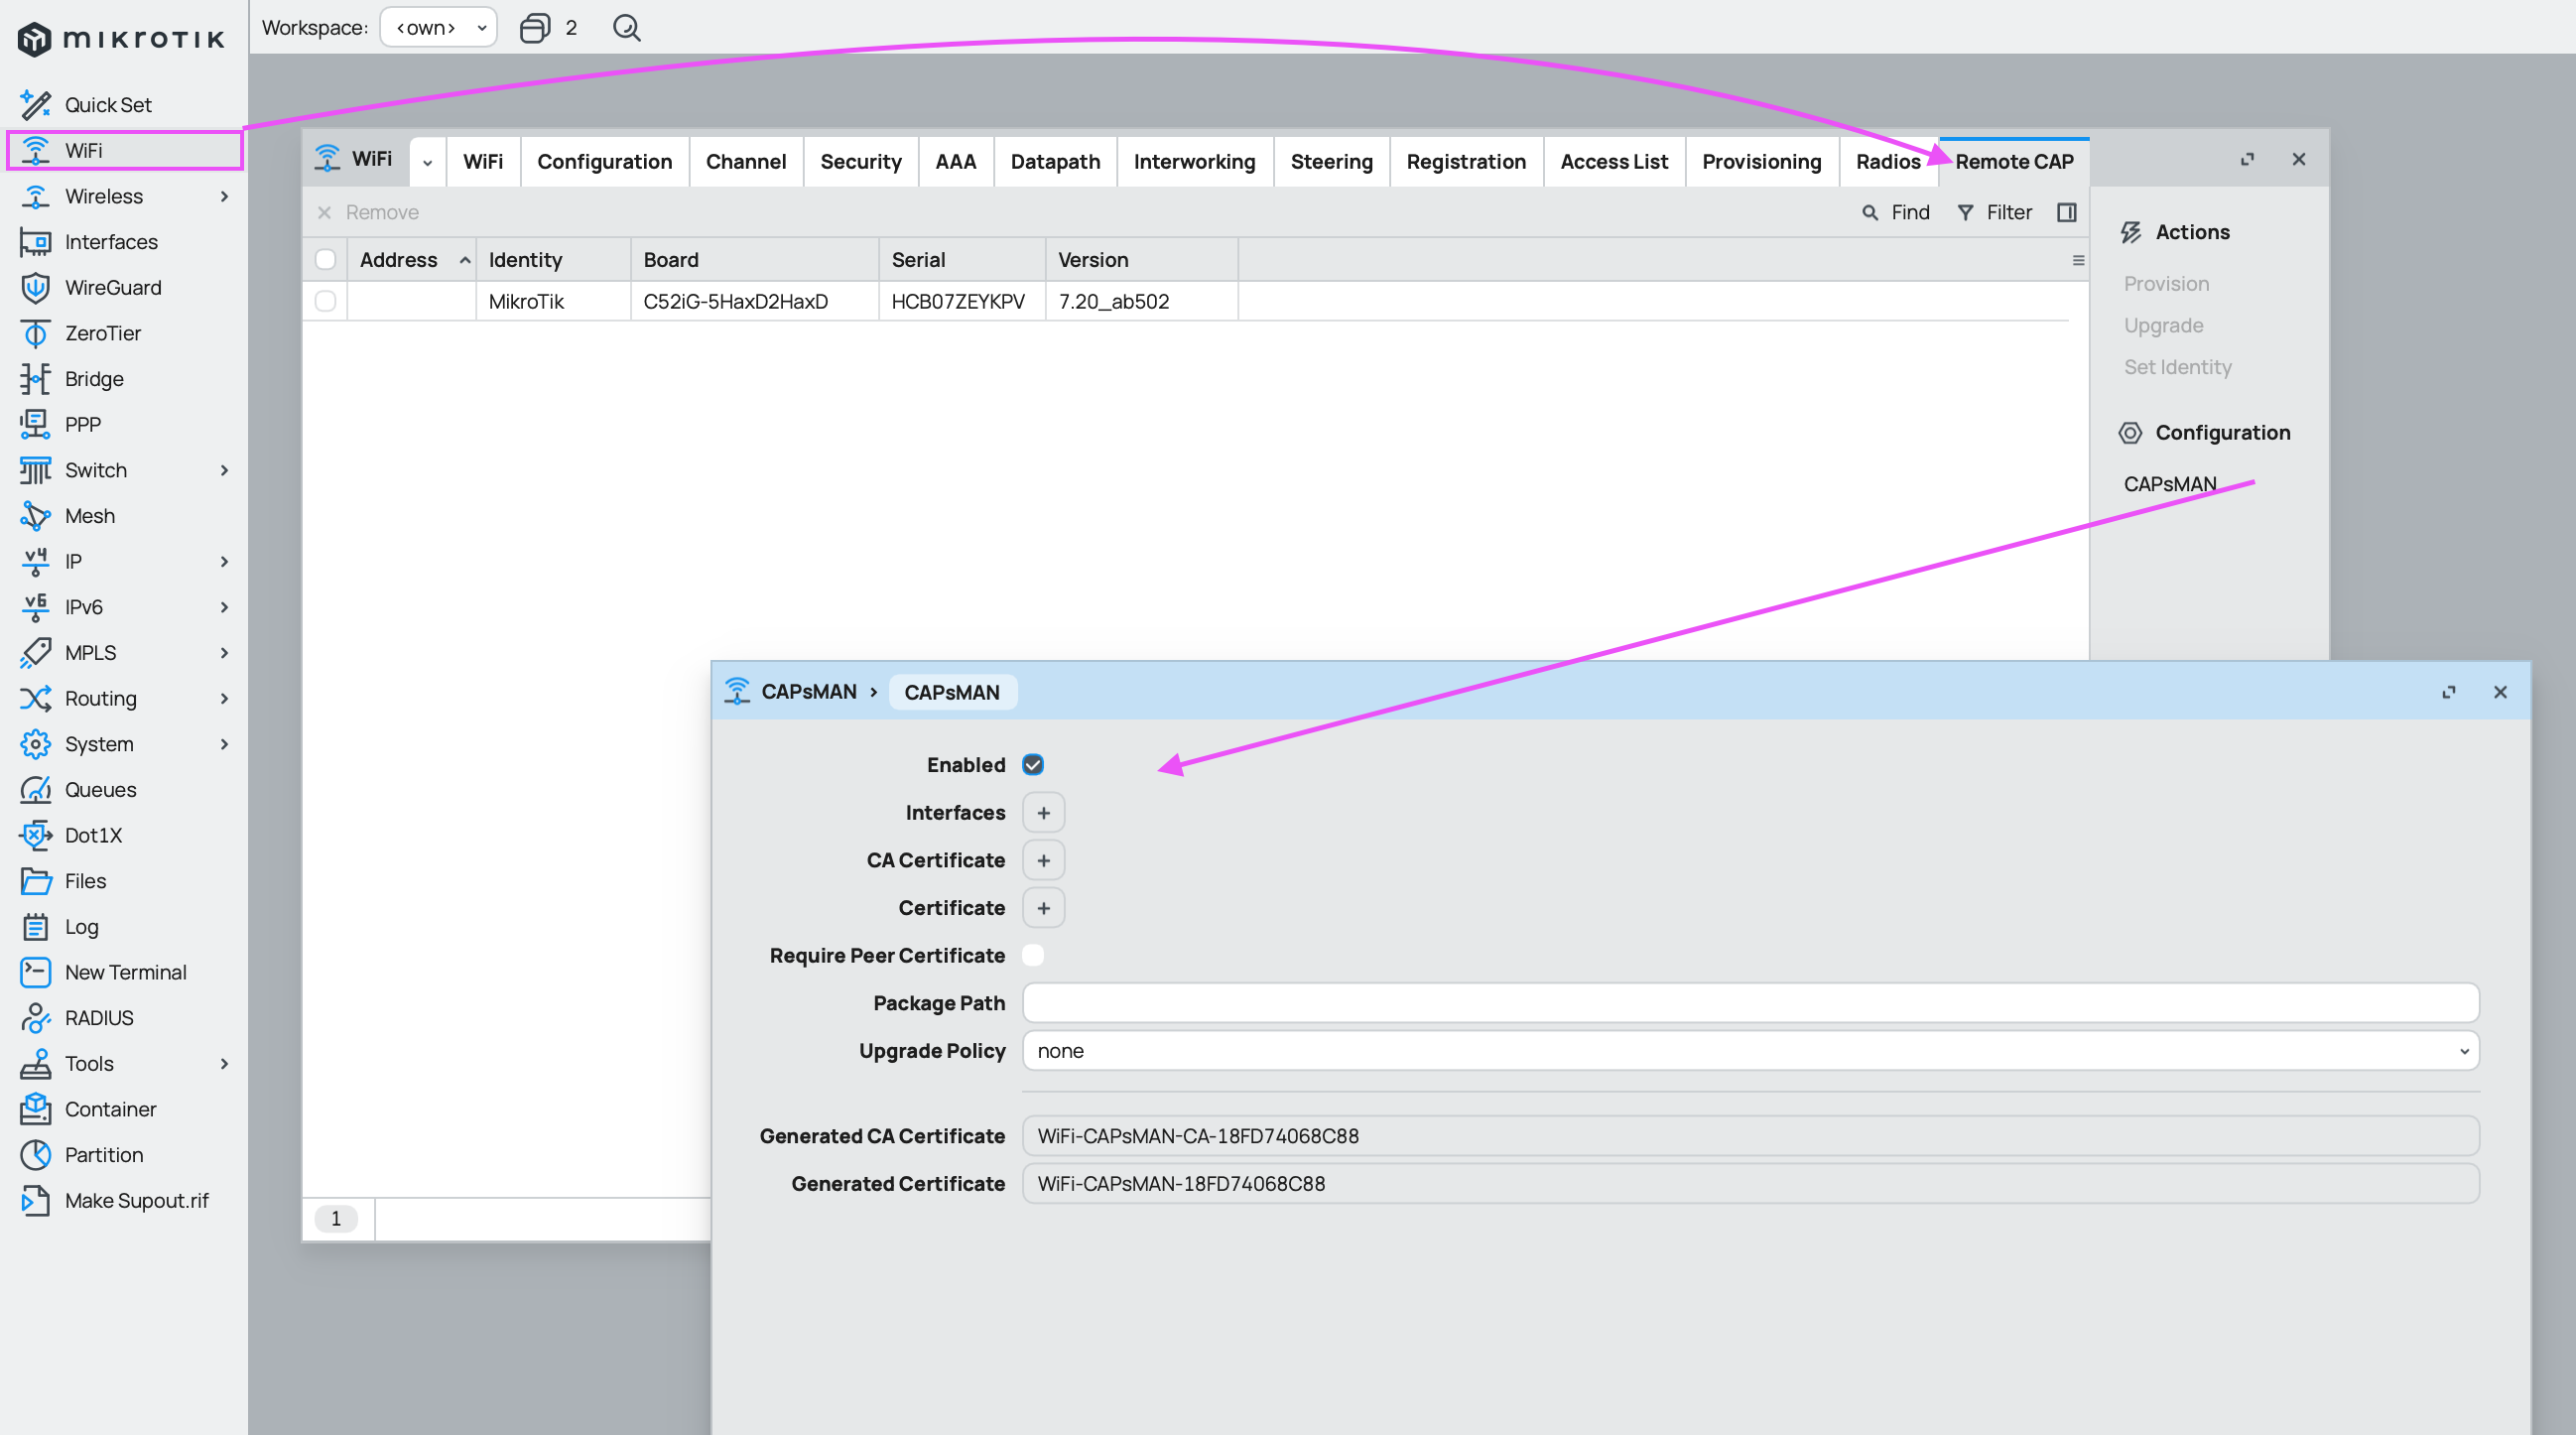Open the WiFi window title dropdown arrow
The height and width of the screenshot is (1435, 2576).
427,162
